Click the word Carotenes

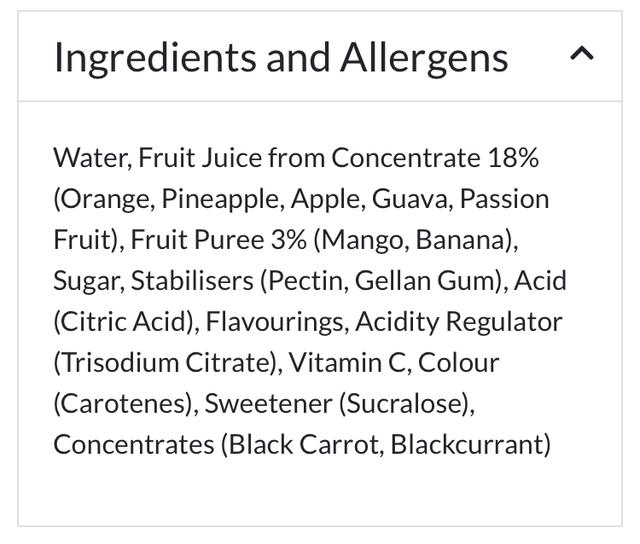(x=123, y=403)
